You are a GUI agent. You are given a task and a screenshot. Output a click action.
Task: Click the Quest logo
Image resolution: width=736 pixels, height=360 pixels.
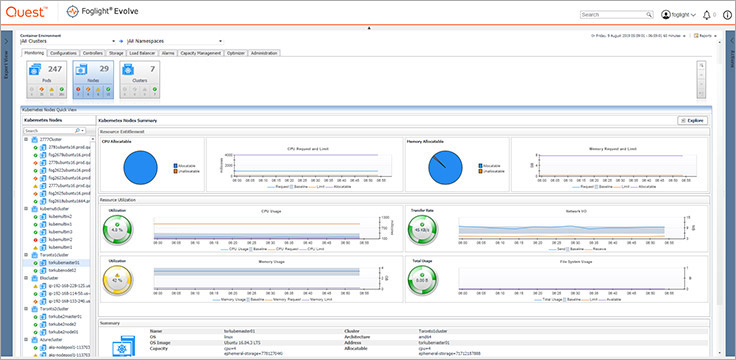26,12
